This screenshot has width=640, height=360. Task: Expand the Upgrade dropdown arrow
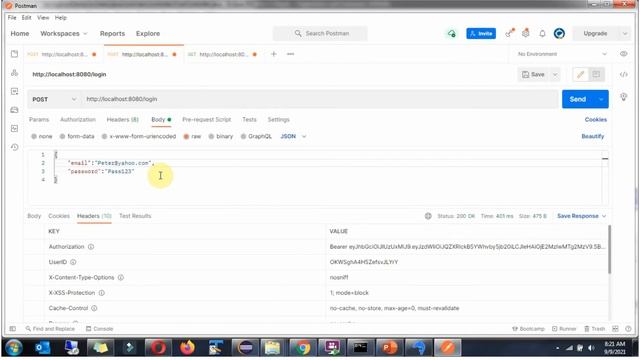(625, 33)
